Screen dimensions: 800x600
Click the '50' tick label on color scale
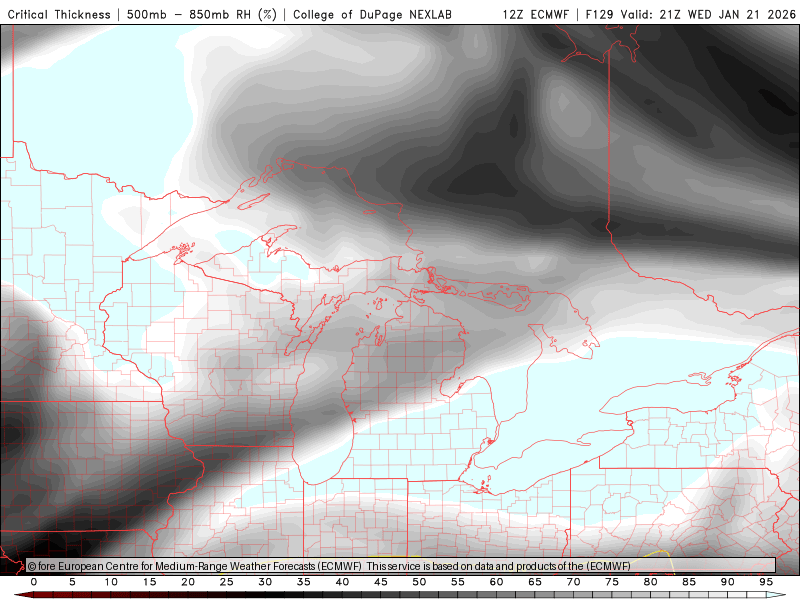coord(419,582)
